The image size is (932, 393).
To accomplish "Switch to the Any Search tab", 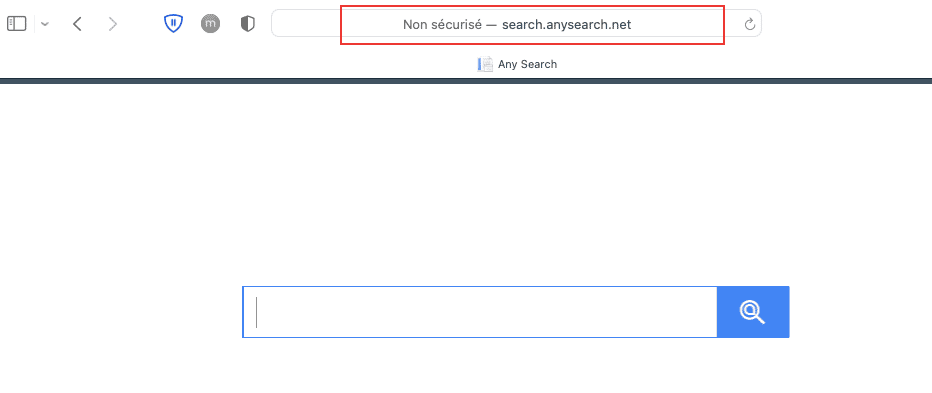I will click(x=517, y=64).
